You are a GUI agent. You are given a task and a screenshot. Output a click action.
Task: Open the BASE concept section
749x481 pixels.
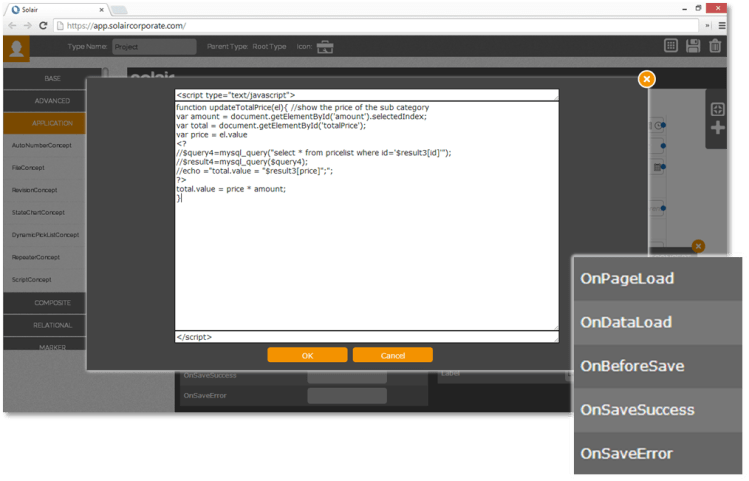coord(53,78)
